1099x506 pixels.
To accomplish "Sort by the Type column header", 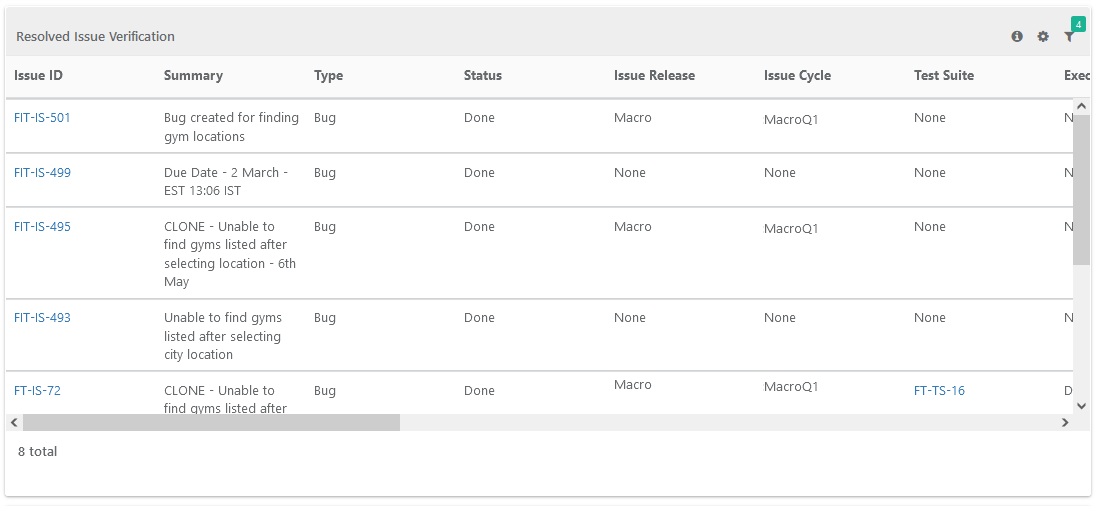I will click(328, 76).
